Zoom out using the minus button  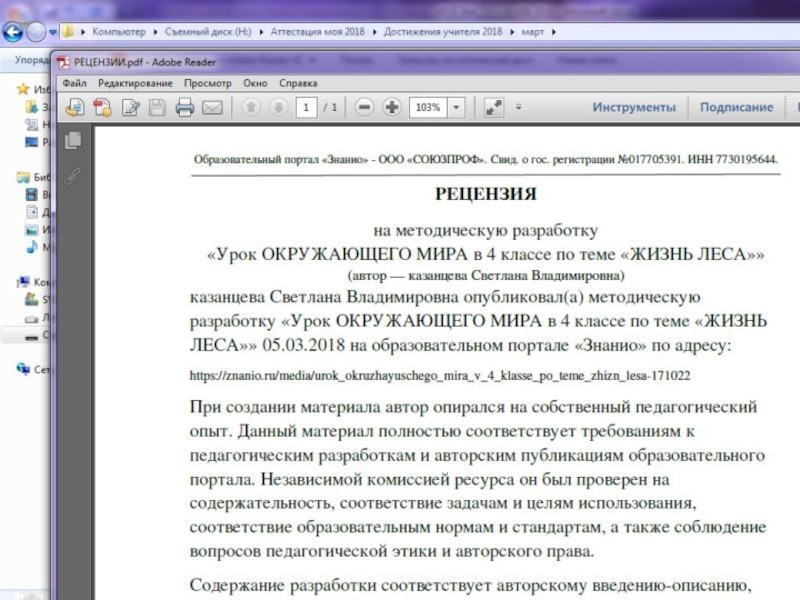(365, 107)
